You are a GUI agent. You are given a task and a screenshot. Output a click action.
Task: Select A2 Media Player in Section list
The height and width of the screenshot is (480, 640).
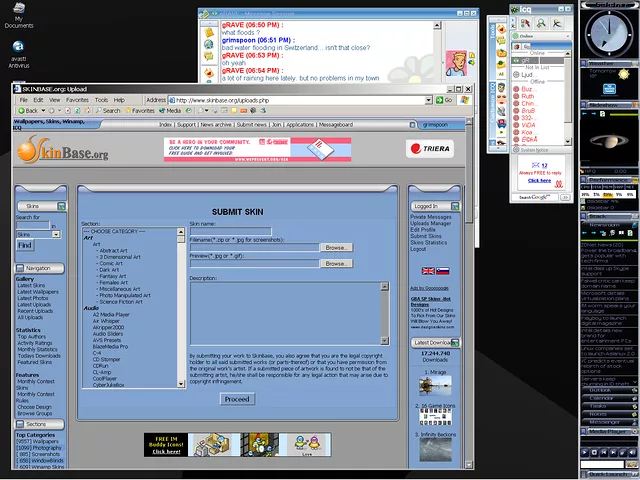point(111,314)
